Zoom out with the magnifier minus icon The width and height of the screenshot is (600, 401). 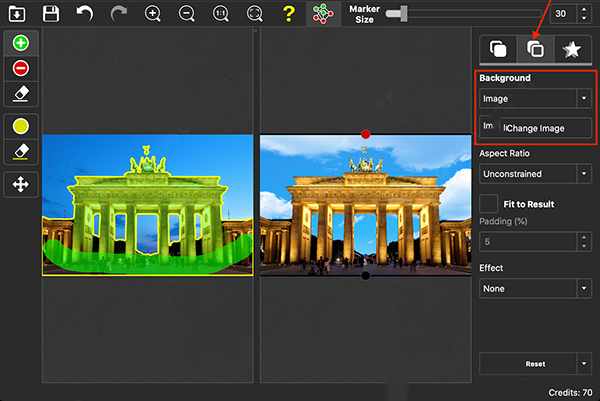187,14
